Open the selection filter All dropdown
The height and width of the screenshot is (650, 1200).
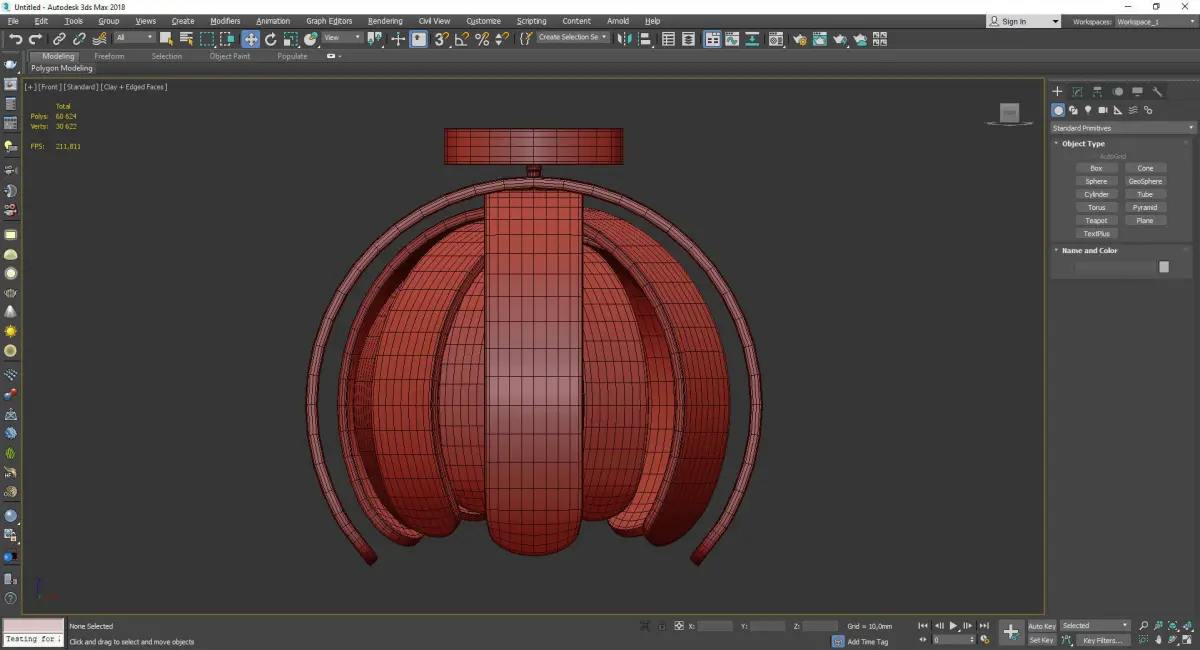click(x=134, y=38)
